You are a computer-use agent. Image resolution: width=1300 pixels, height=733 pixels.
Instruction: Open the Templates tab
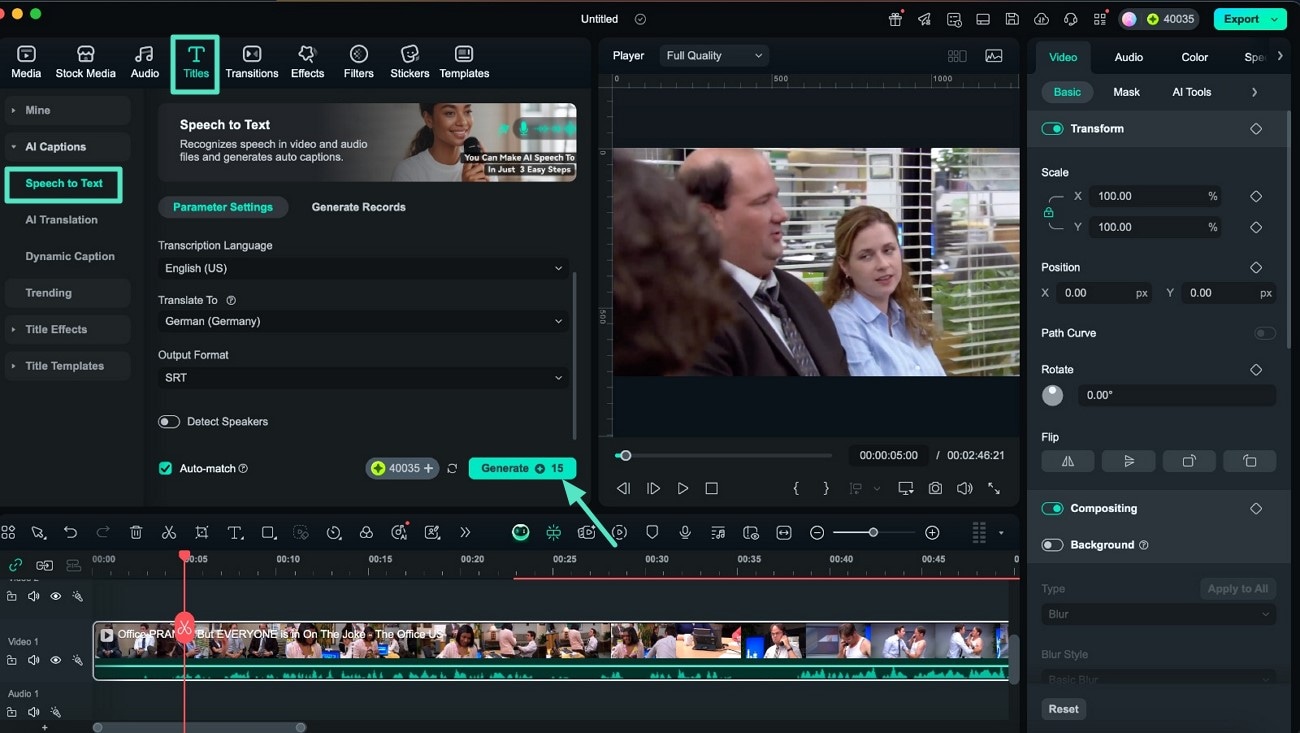(x=464, y=62)
